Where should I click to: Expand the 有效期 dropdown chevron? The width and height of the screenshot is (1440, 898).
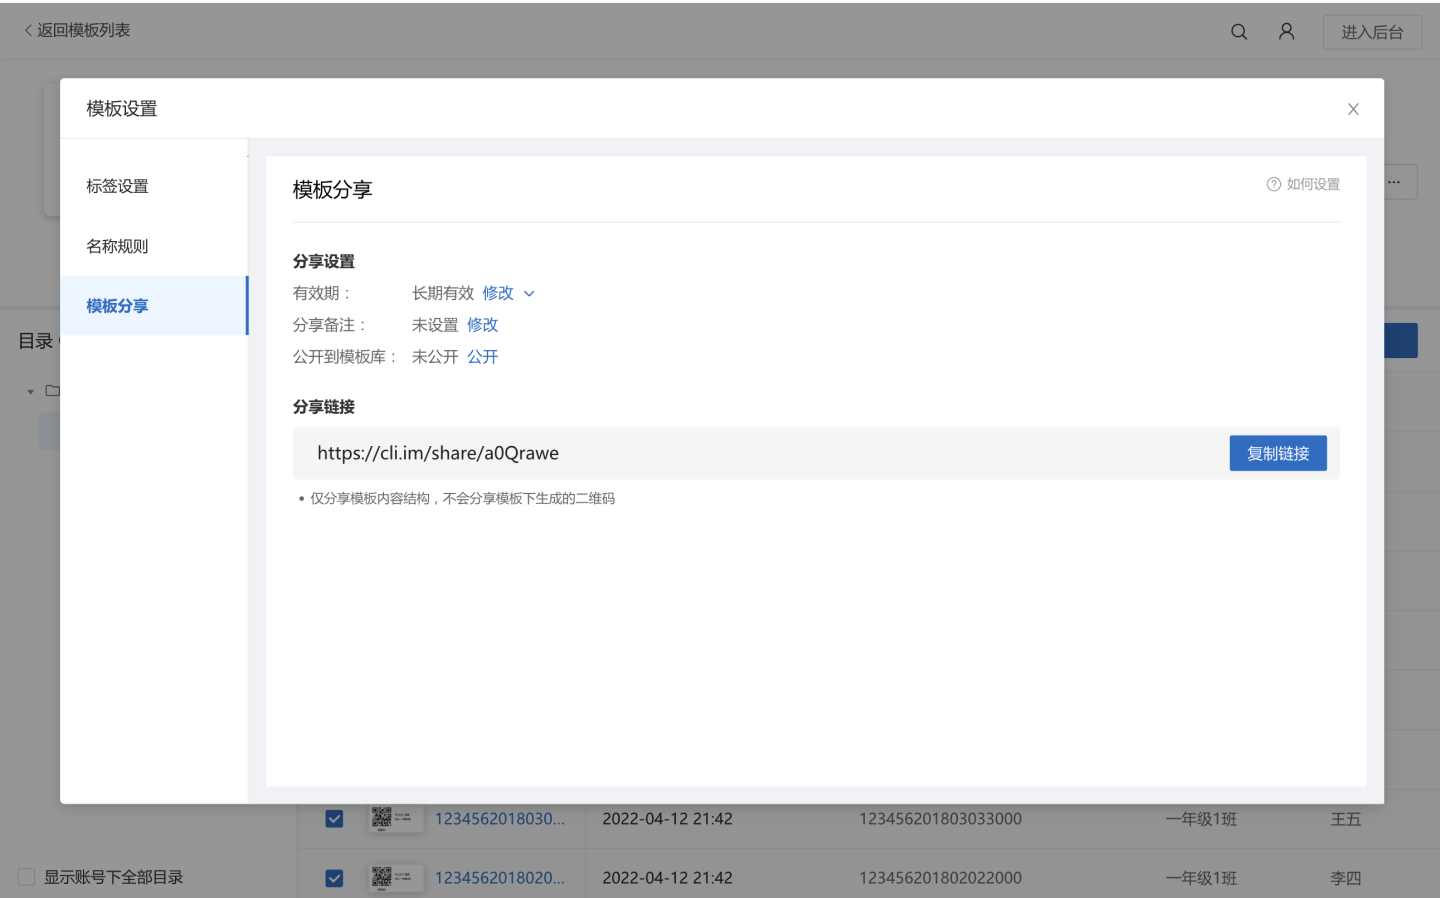pos(529,294)
